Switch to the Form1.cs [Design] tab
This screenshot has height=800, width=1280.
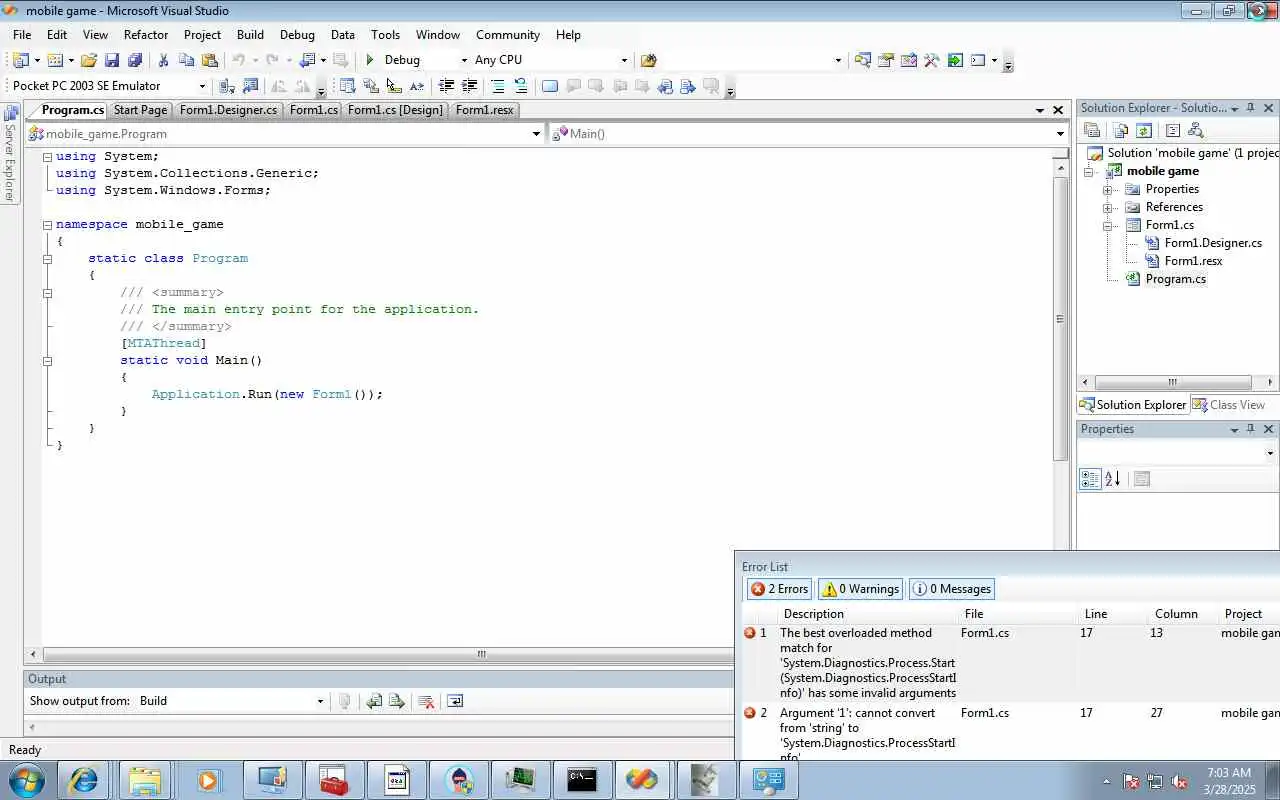click(x=395, y=110)
